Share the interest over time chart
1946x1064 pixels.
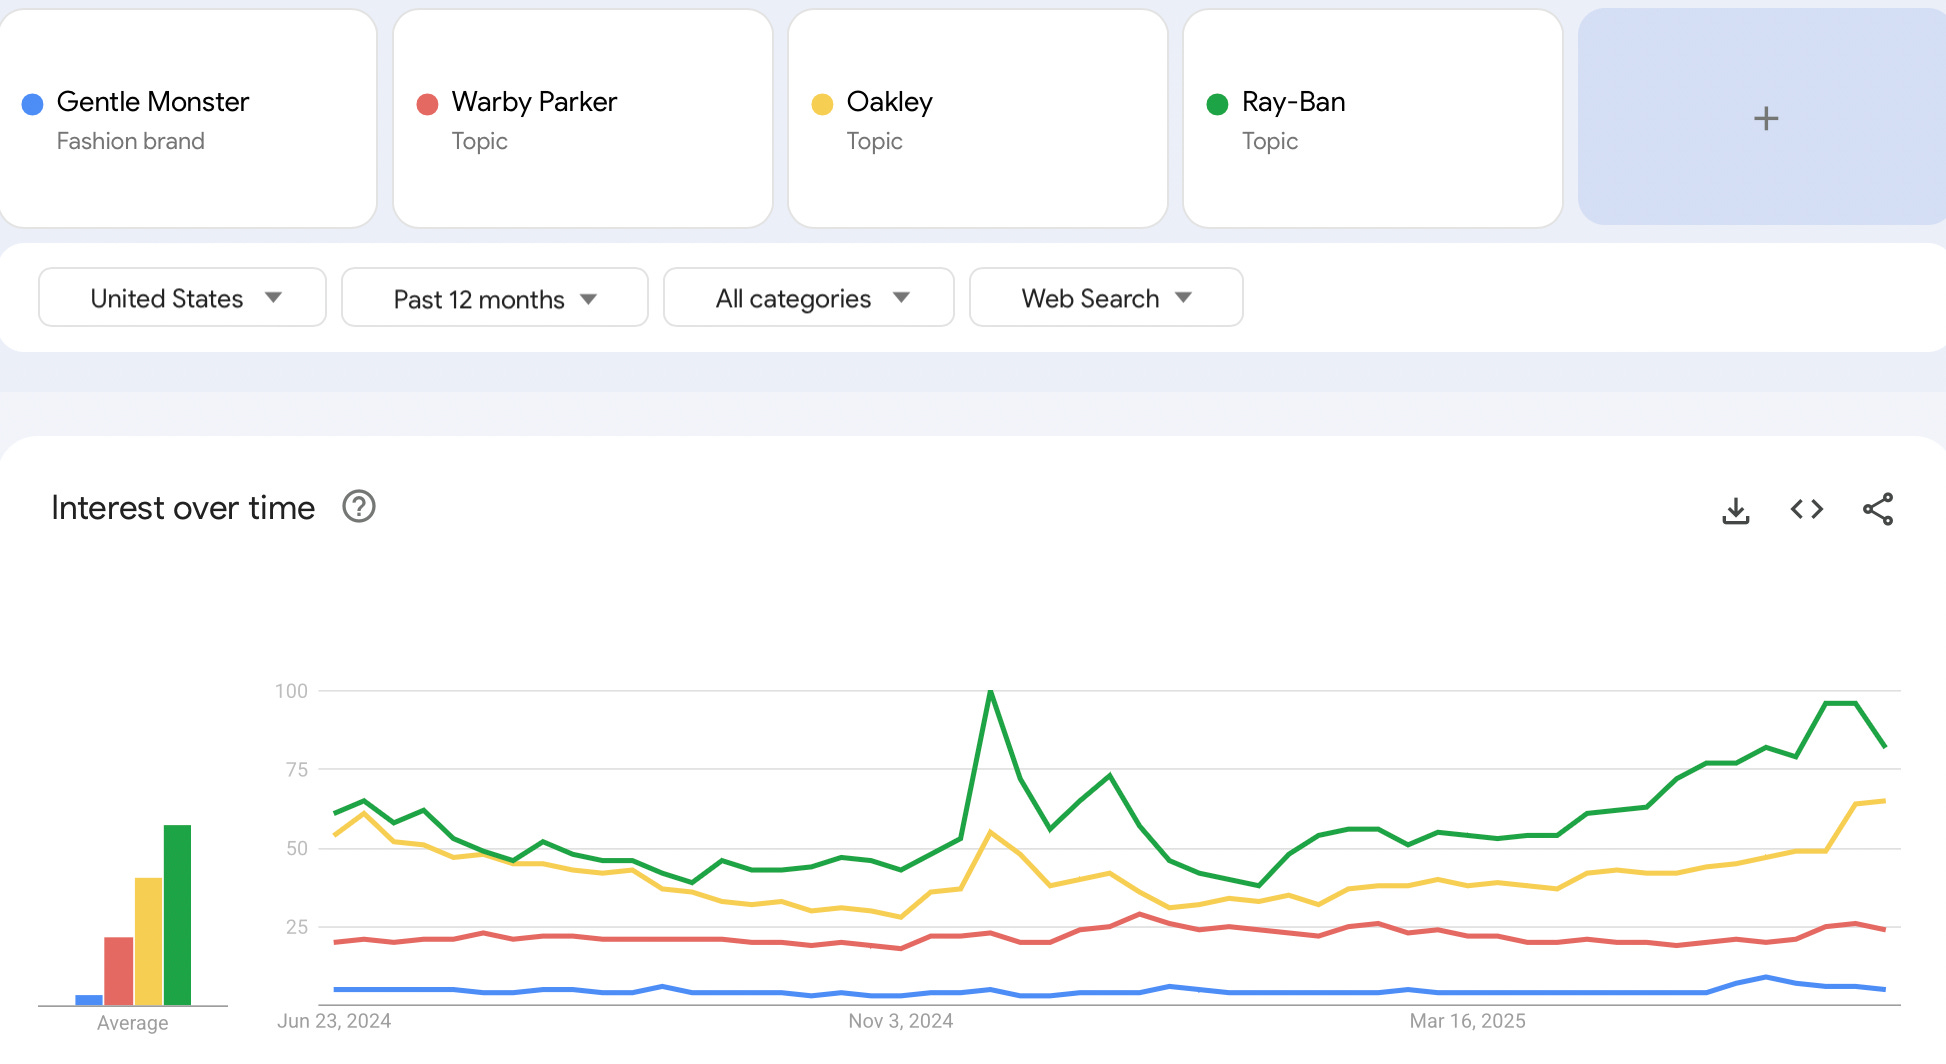click(1878, 509)
